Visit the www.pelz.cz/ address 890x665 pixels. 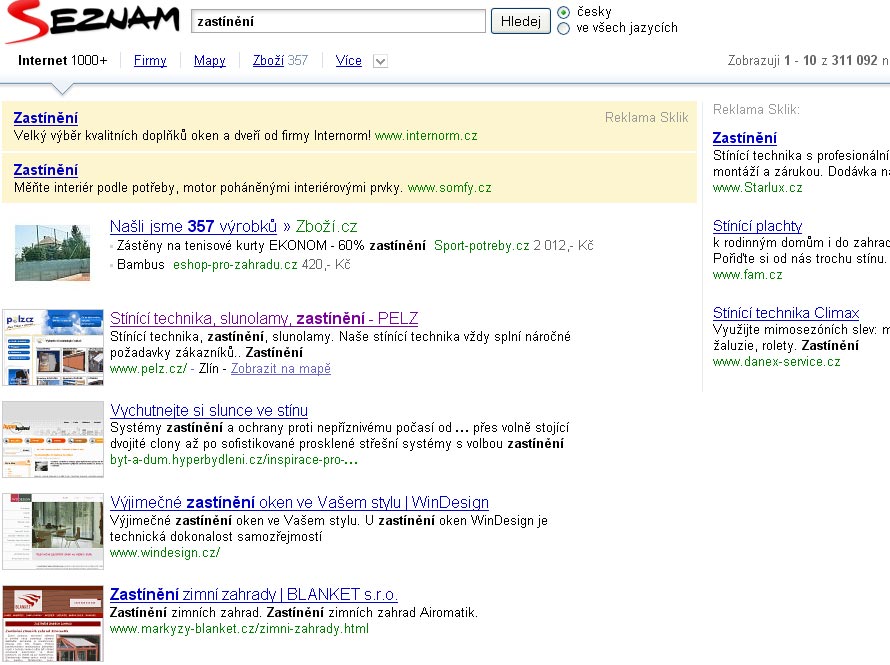[x=148, y=369]
